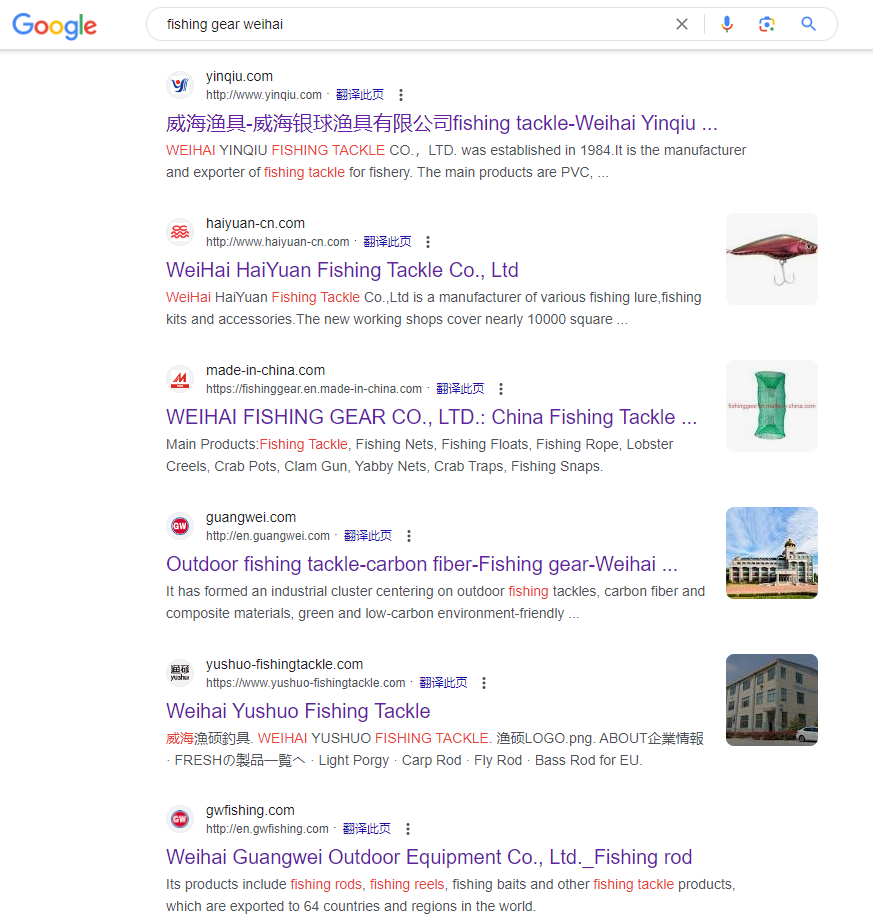Image resolution: width=873 pixels, height=923 pixels.
Task: Open more options for made-in-china.com result
Action: 501,389
